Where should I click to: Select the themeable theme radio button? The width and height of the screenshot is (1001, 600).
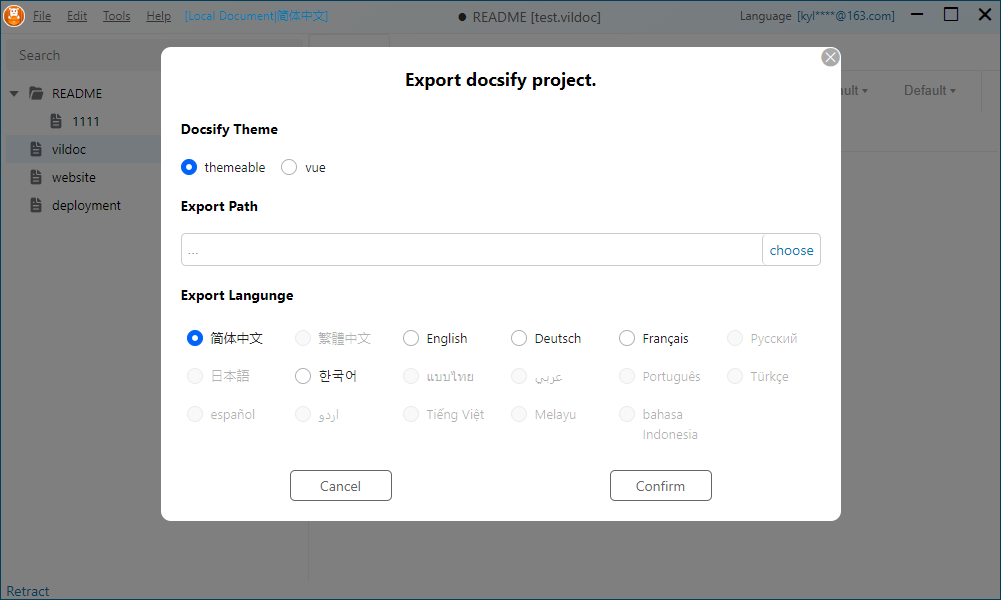click(189, 167)
